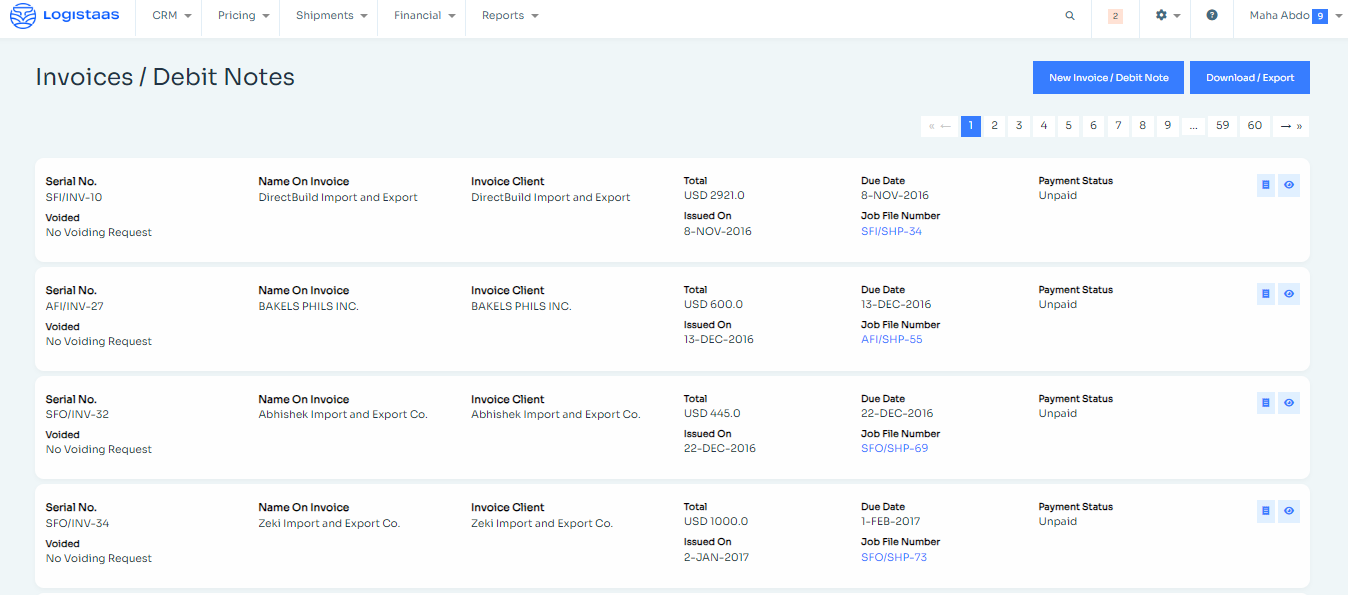The image size is (1348, 595).
Task: Preview invoice SFI/INV-10 using the eye icon
Action: [1288, 184]
